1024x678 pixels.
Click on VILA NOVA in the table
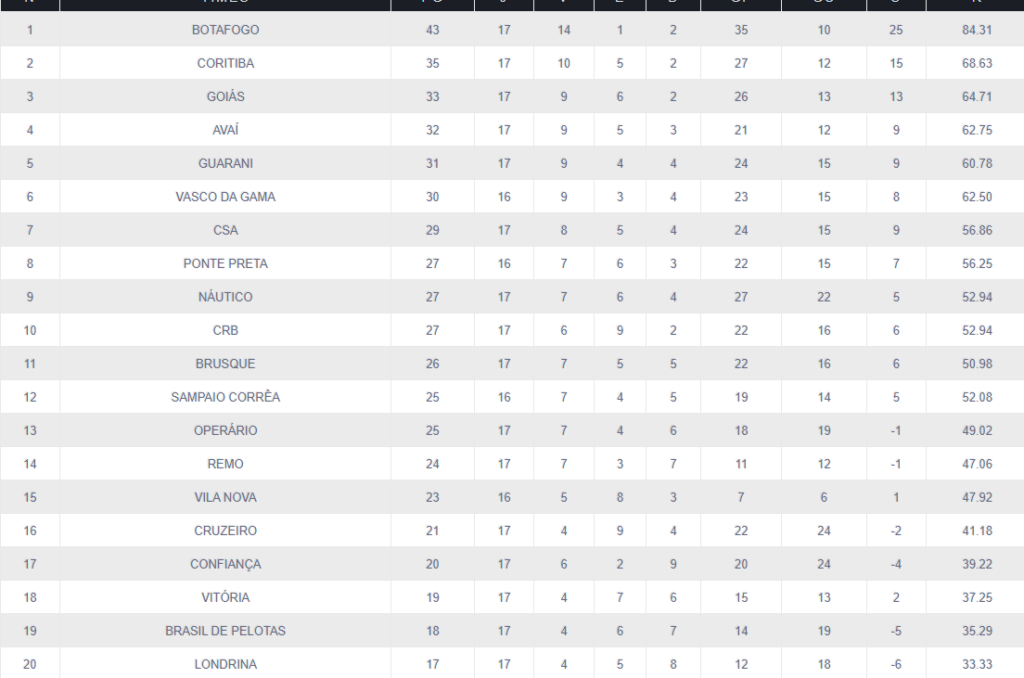(225, 497)
